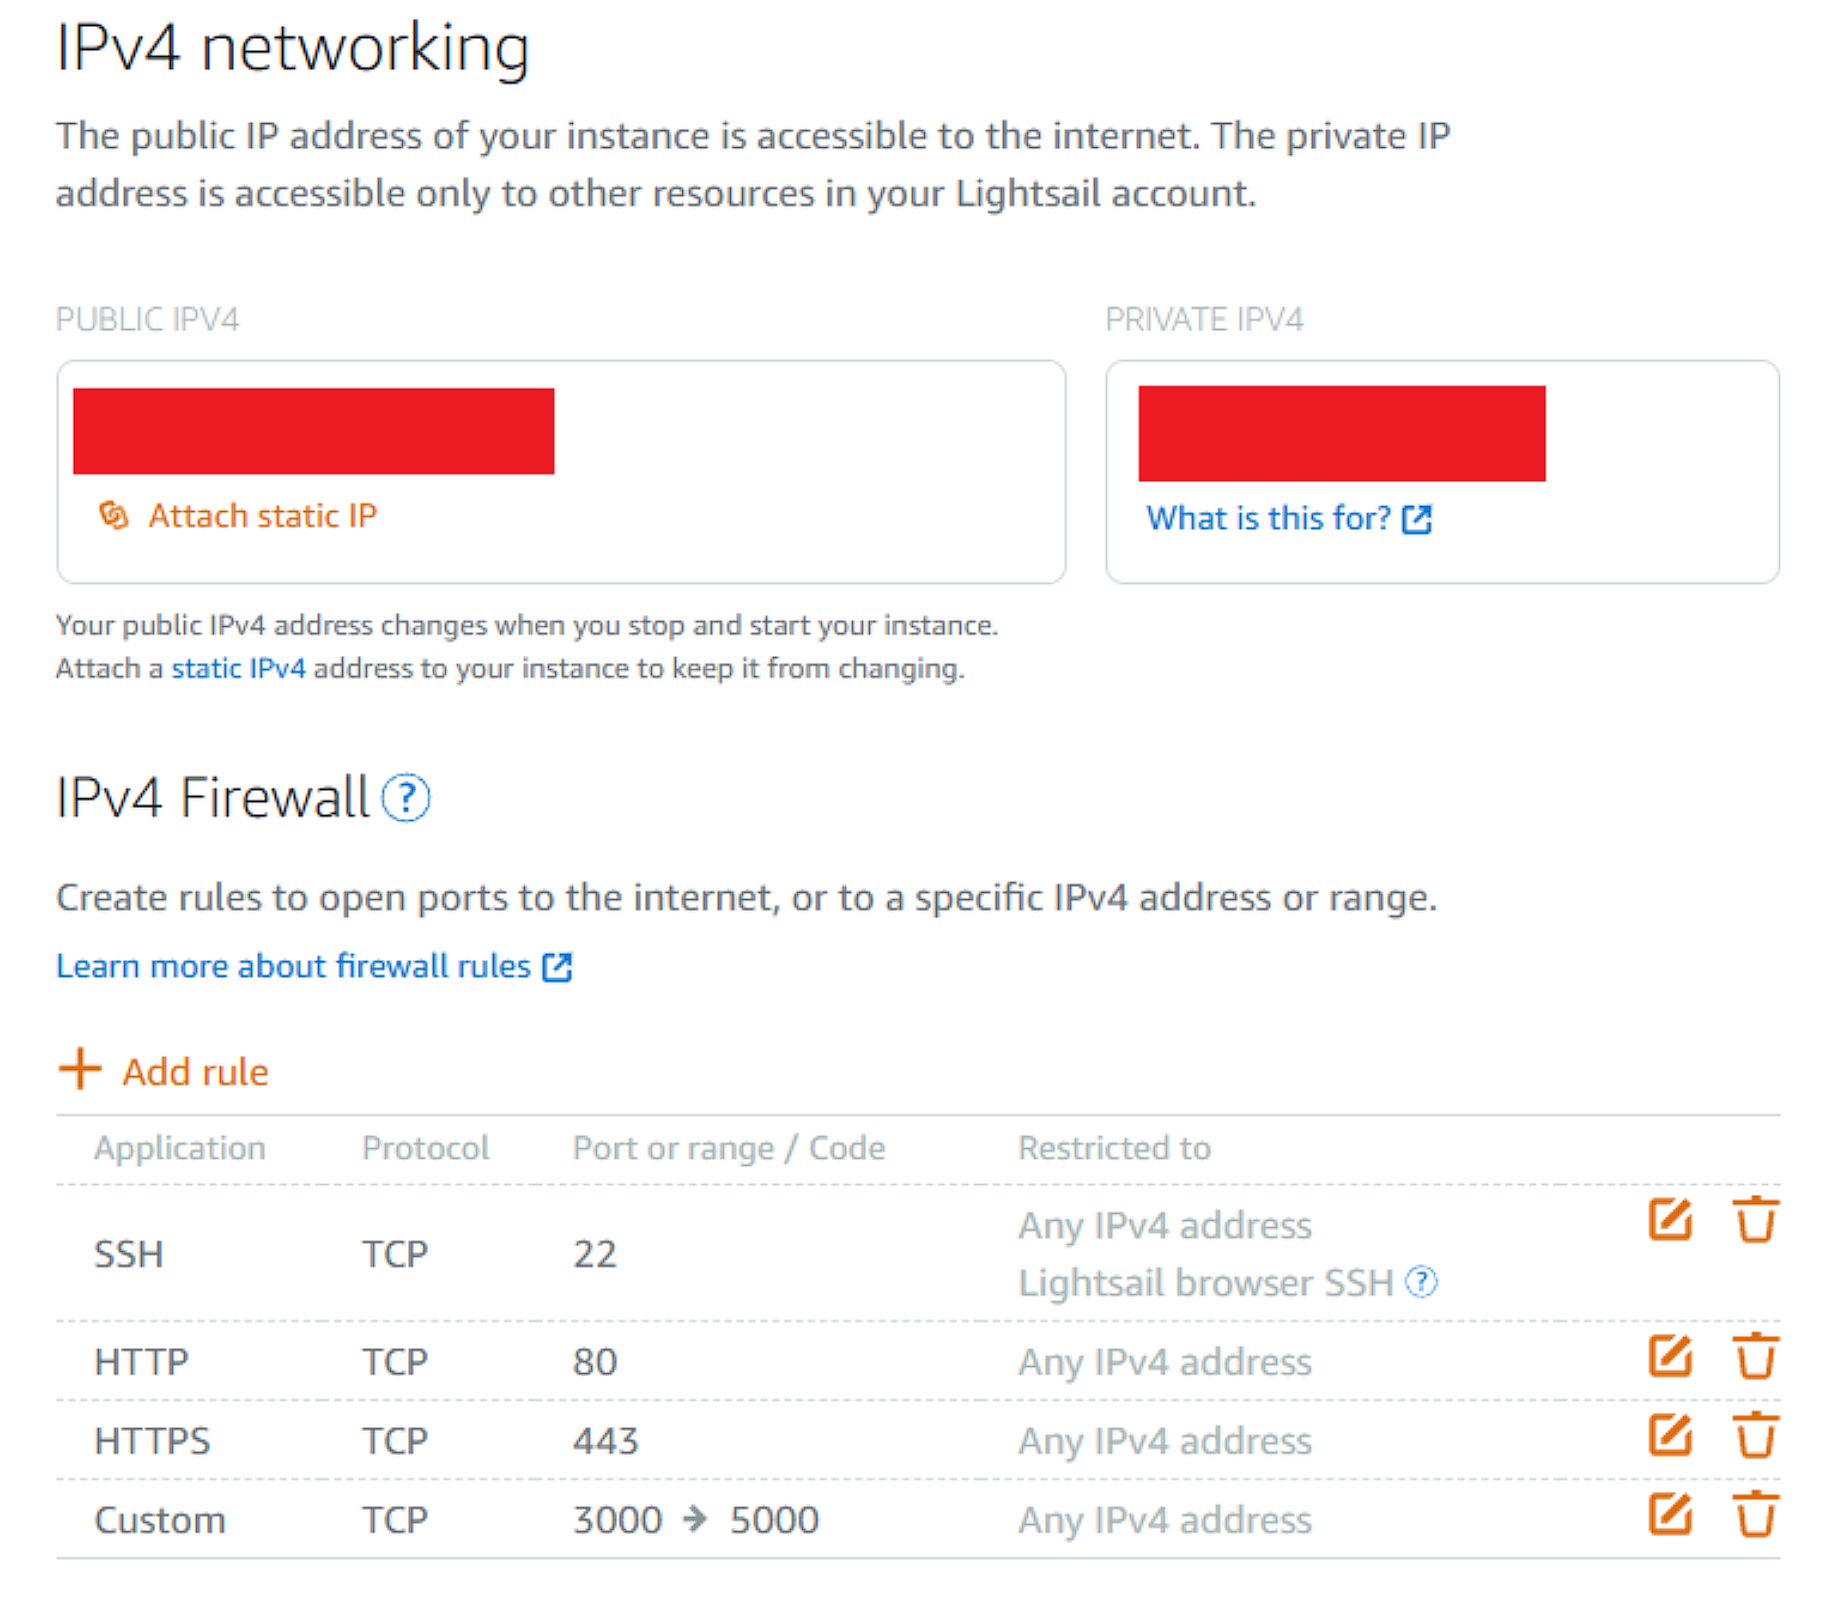Delete the Custom 3000-5000 rule

[1755, 1515]
